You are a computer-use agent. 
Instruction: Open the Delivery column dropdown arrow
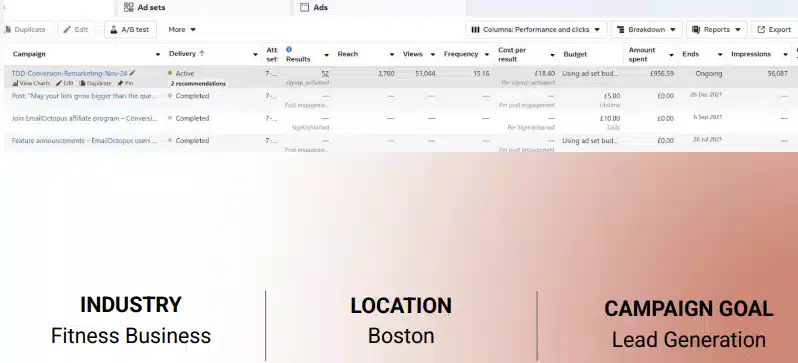pos(255,54)
